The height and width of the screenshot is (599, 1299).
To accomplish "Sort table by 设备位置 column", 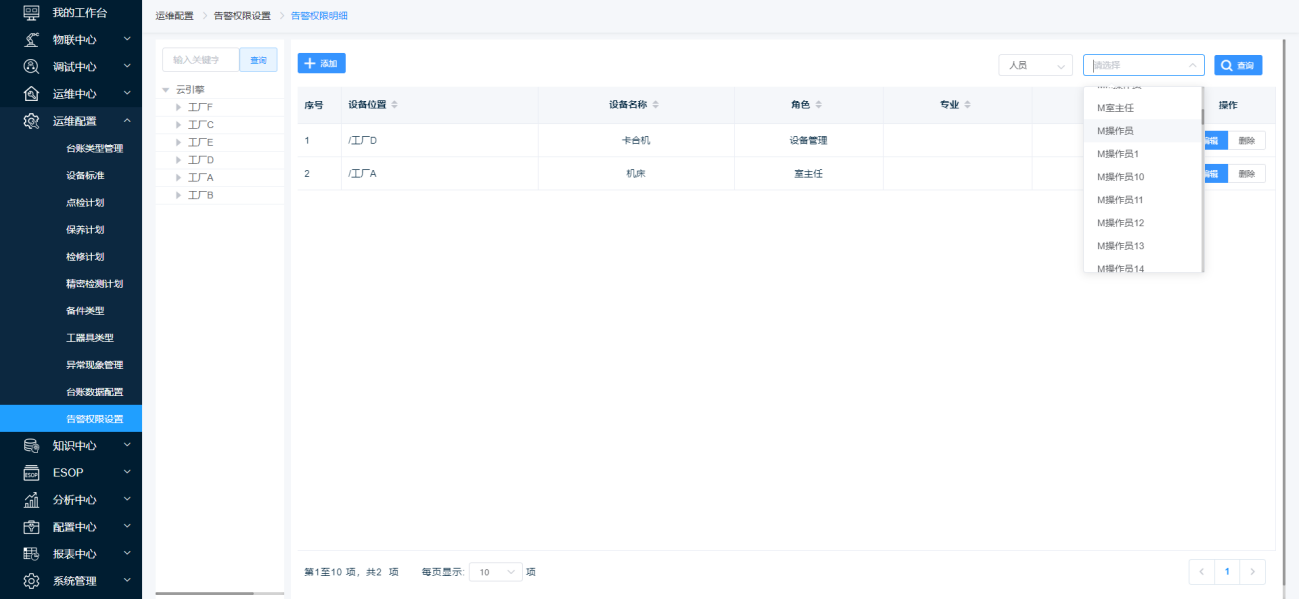I will pos(394,105).
